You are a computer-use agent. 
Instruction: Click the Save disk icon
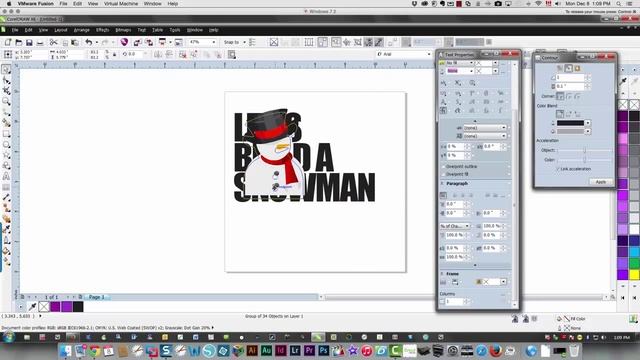(29, 42)
